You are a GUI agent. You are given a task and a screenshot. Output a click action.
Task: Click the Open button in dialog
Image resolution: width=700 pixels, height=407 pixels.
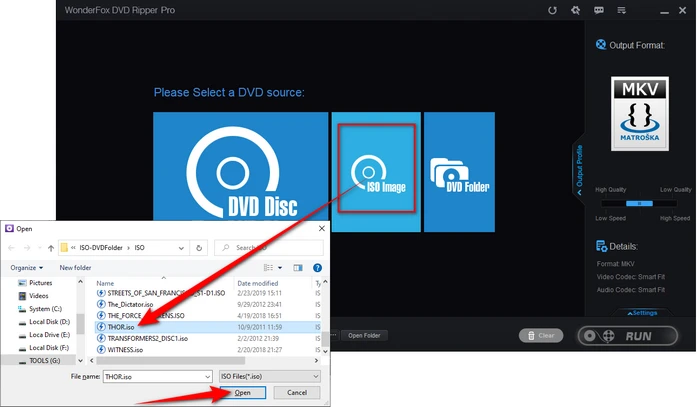tap(243, 393)
